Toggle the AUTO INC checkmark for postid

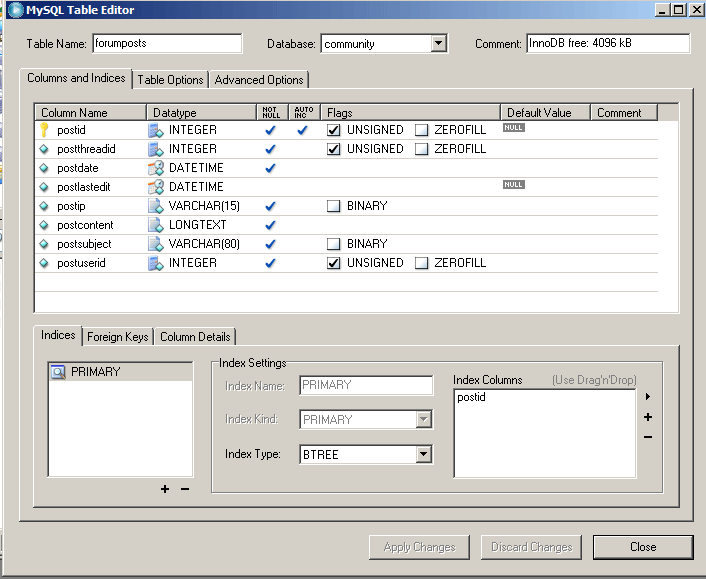pos(302,130)
